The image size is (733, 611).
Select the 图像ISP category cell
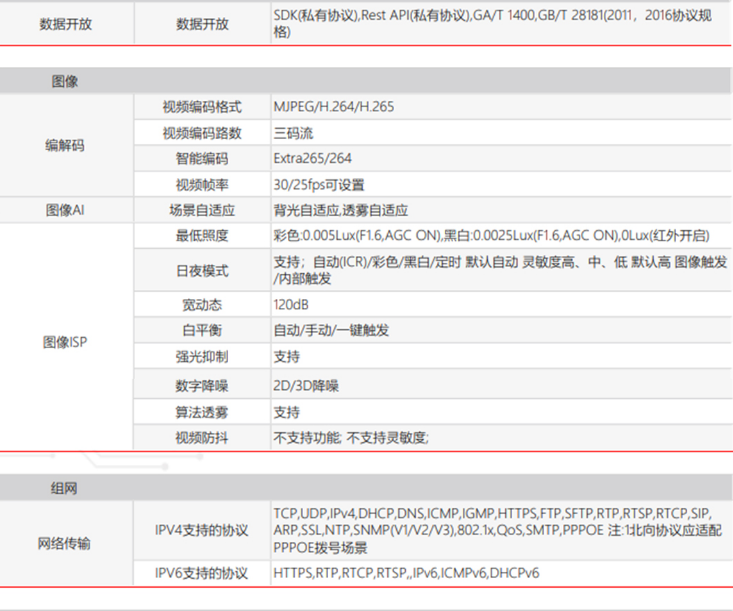tap(65, 342)
